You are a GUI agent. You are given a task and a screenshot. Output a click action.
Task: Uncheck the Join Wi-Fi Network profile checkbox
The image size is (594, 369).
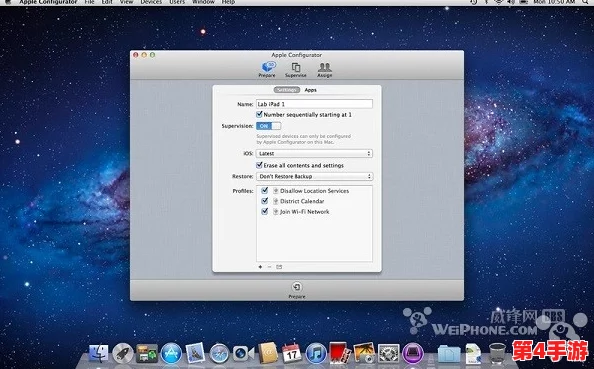pyautogui.click(x=265, y=211)
